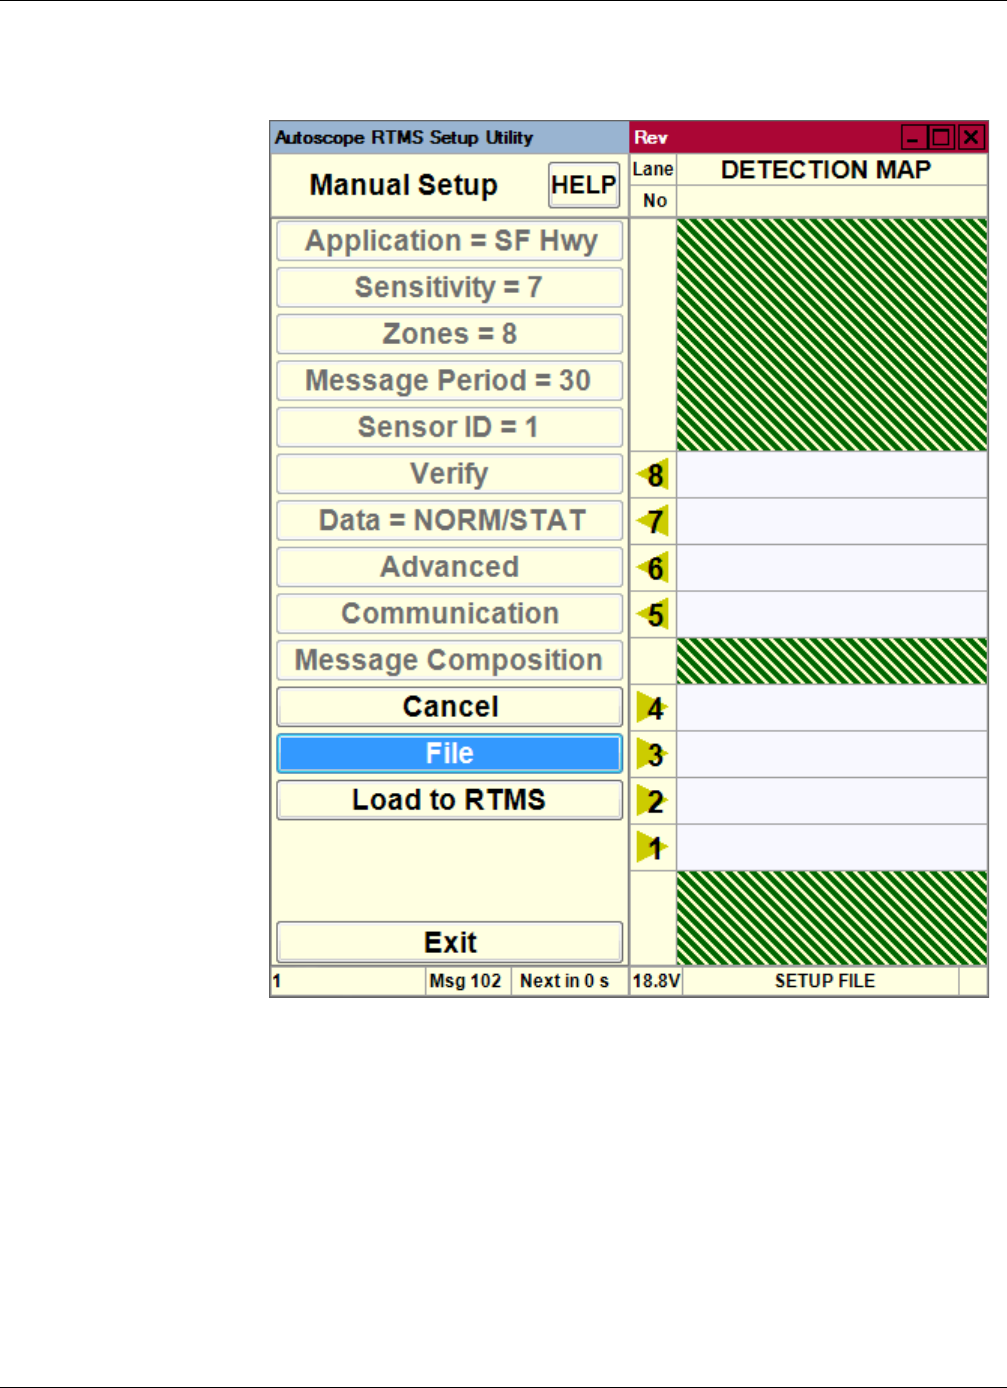Click the DETECTION MAP header
Image resolution: width=1007 pixels, height=1388 pixels.
826,170
